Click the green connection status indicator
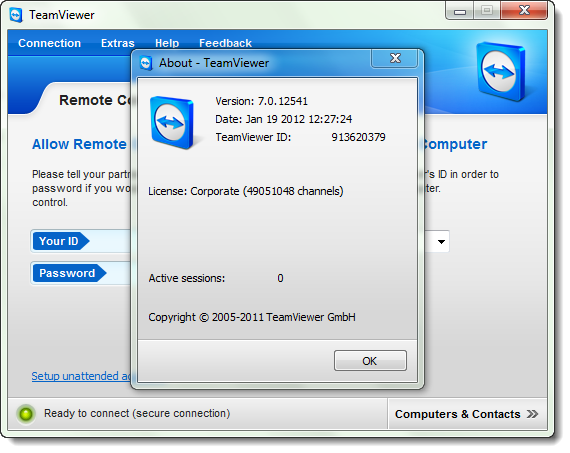The height and width of the screenshot is (453, 570). [x=26, y=414]
